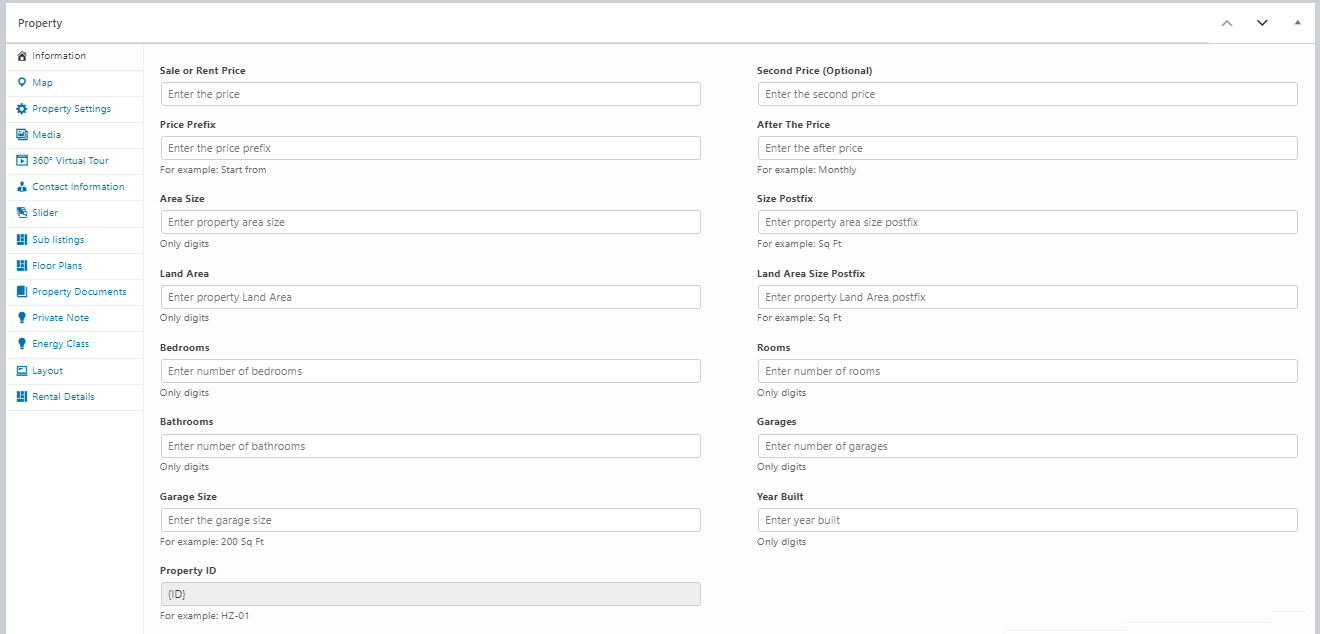The width and height of the screenshot is (1320, 634).
Task: Open the Energy Class tab
Action: (x=75, y=344)
